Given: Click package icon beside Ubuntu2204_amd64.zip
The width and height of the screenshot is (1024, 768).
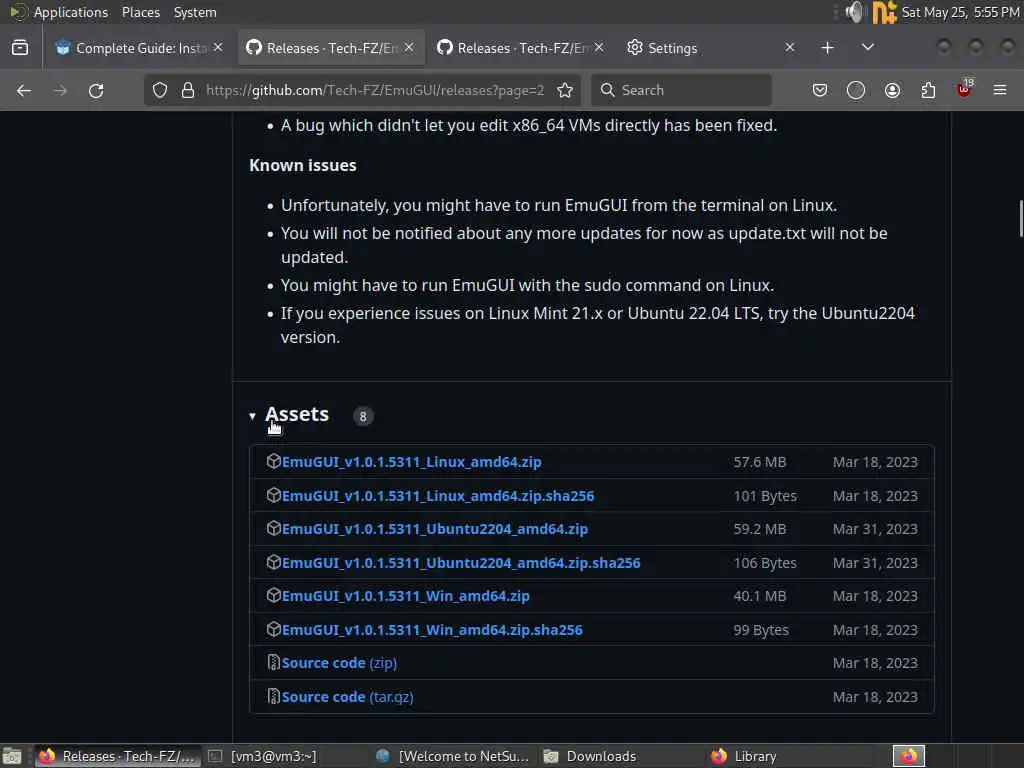Looking at the screenshot, I should click(x=274, y=528).
